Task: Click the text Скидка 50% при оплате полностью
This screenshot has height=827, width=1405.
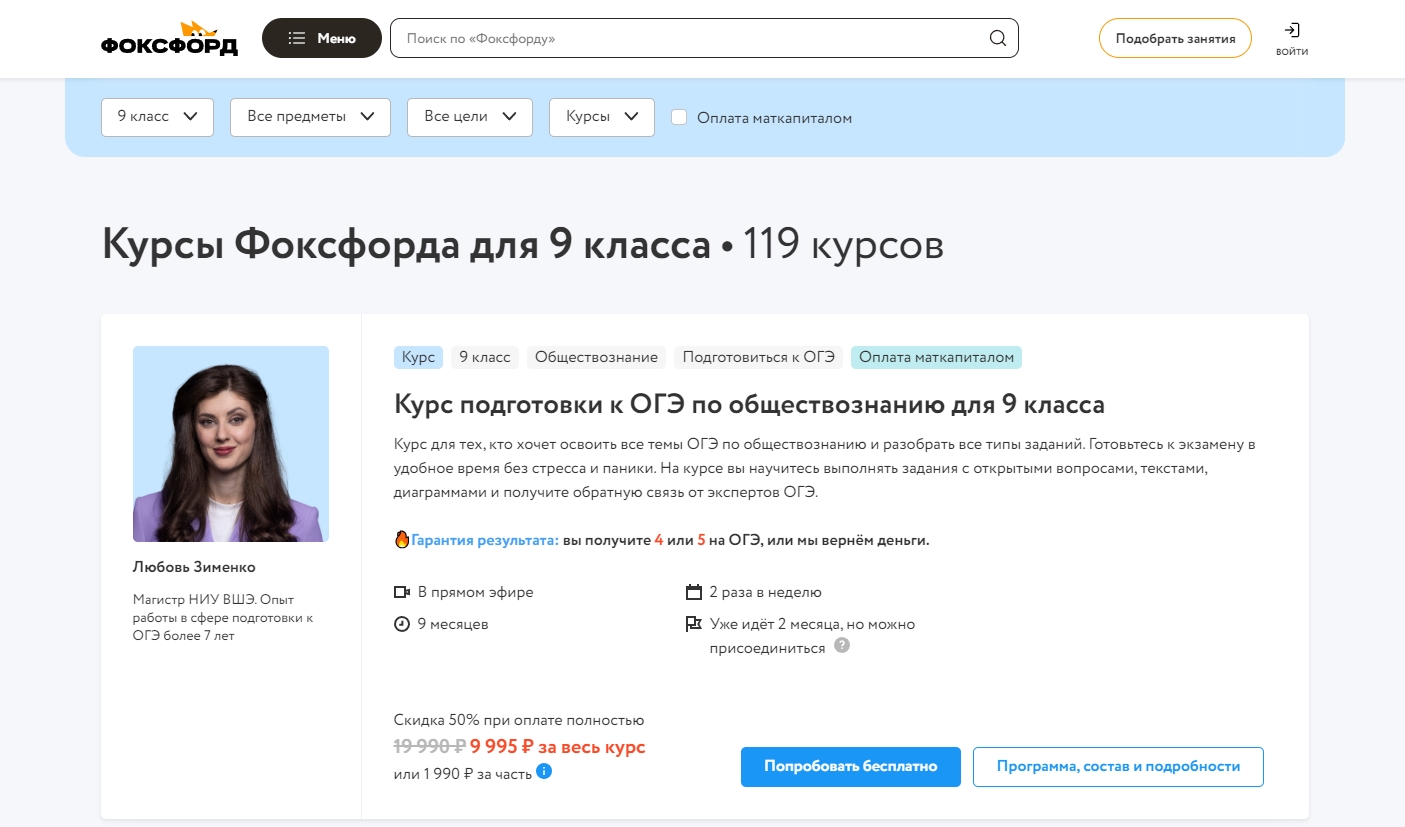Action: [x=519, y=720]
